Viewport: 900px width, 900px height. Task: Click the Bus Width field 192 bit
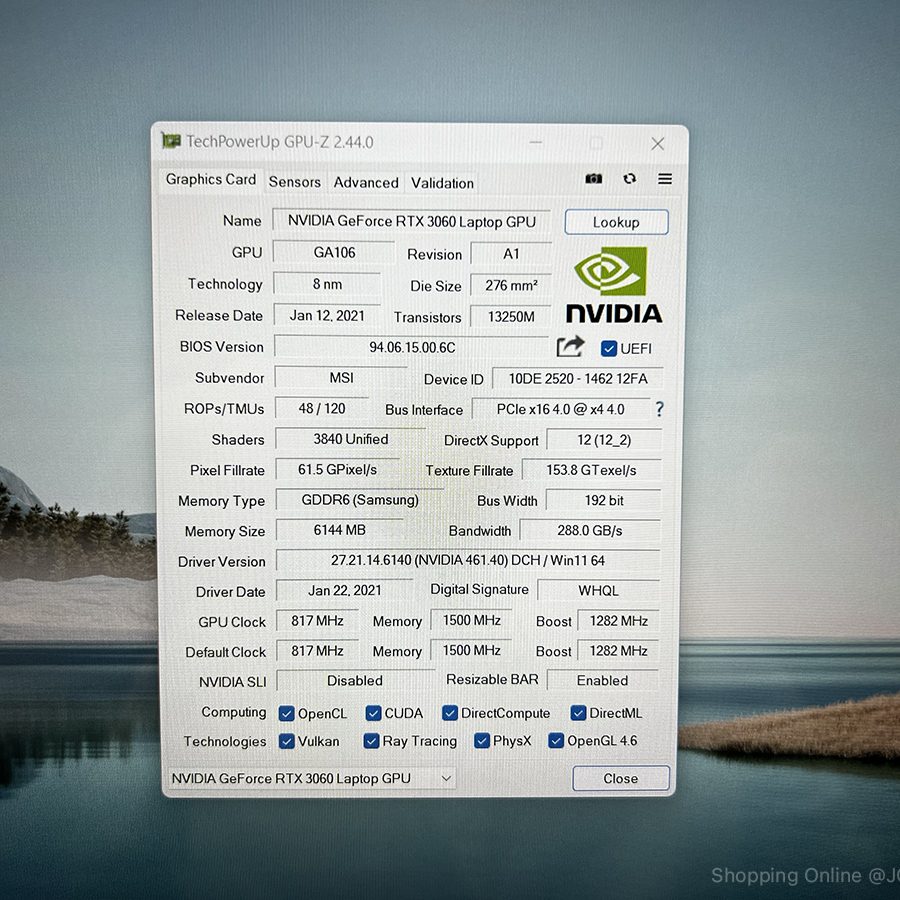coord(603,501)
